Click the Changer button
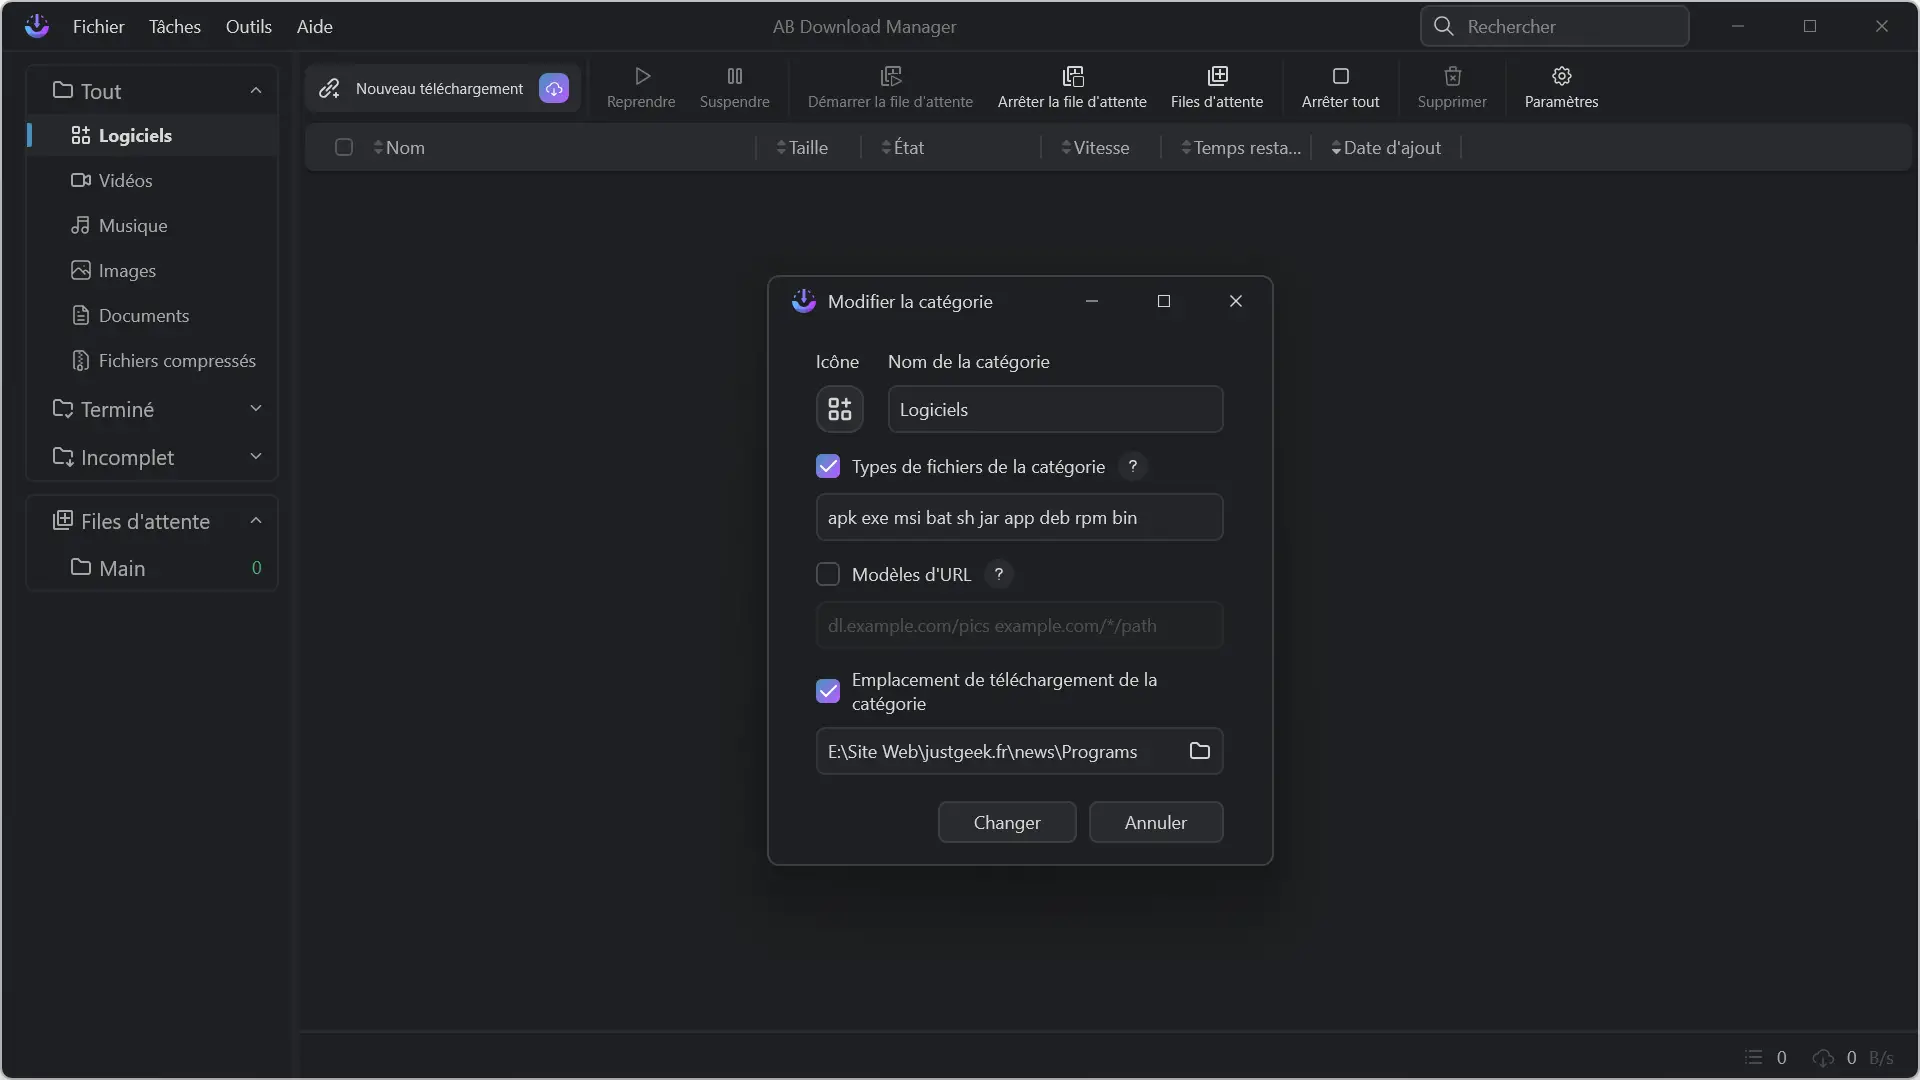 pos(1007,822)
